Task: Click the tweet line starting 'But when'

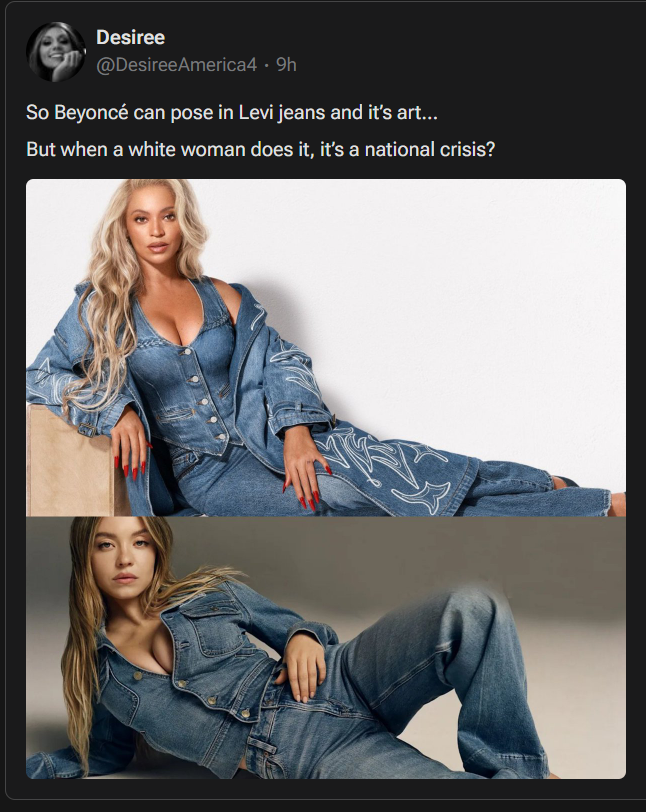Action: 261,150
